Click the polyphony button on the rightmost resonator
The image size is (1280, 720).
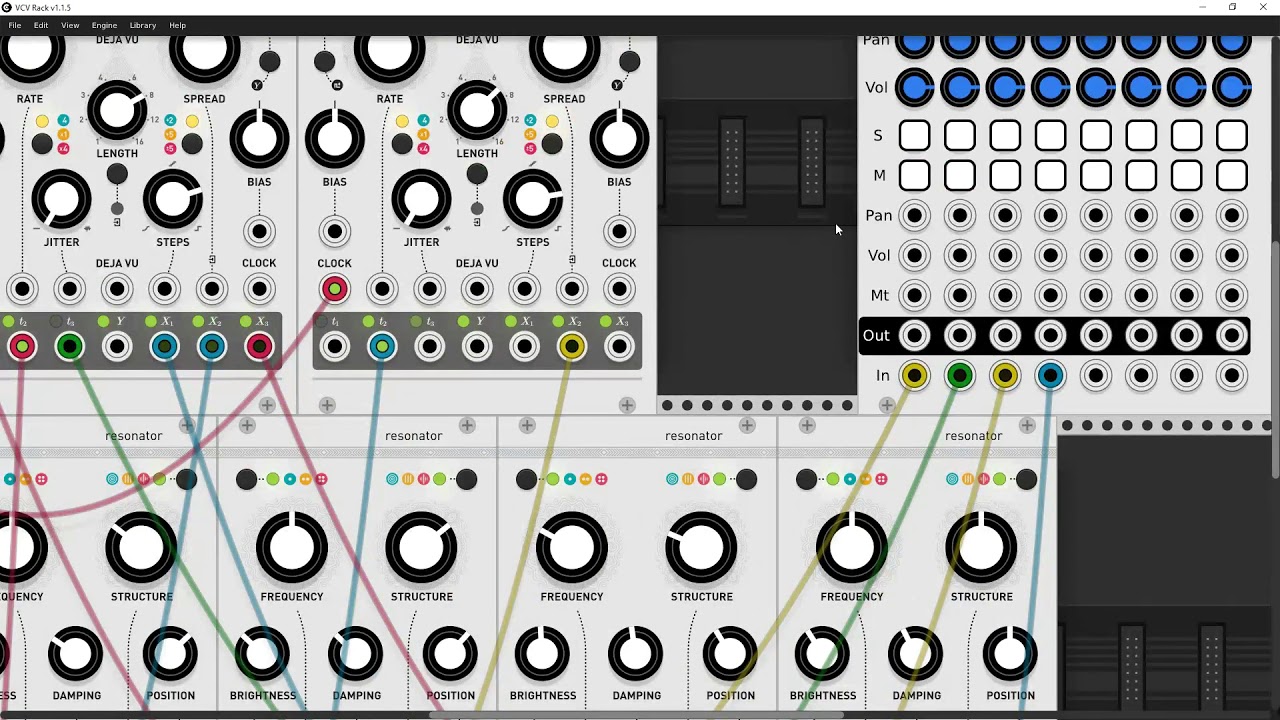pyautogui.click(x=806, y=479)
